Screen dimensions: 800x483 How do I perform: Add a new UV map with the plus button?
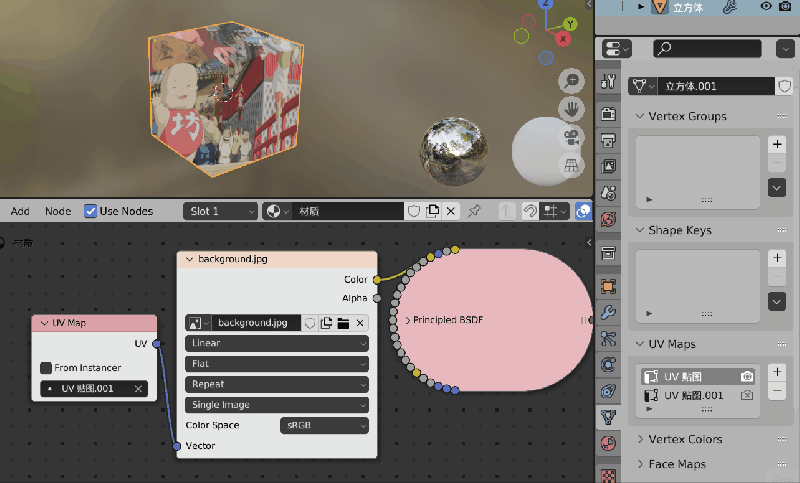[777, 372]
